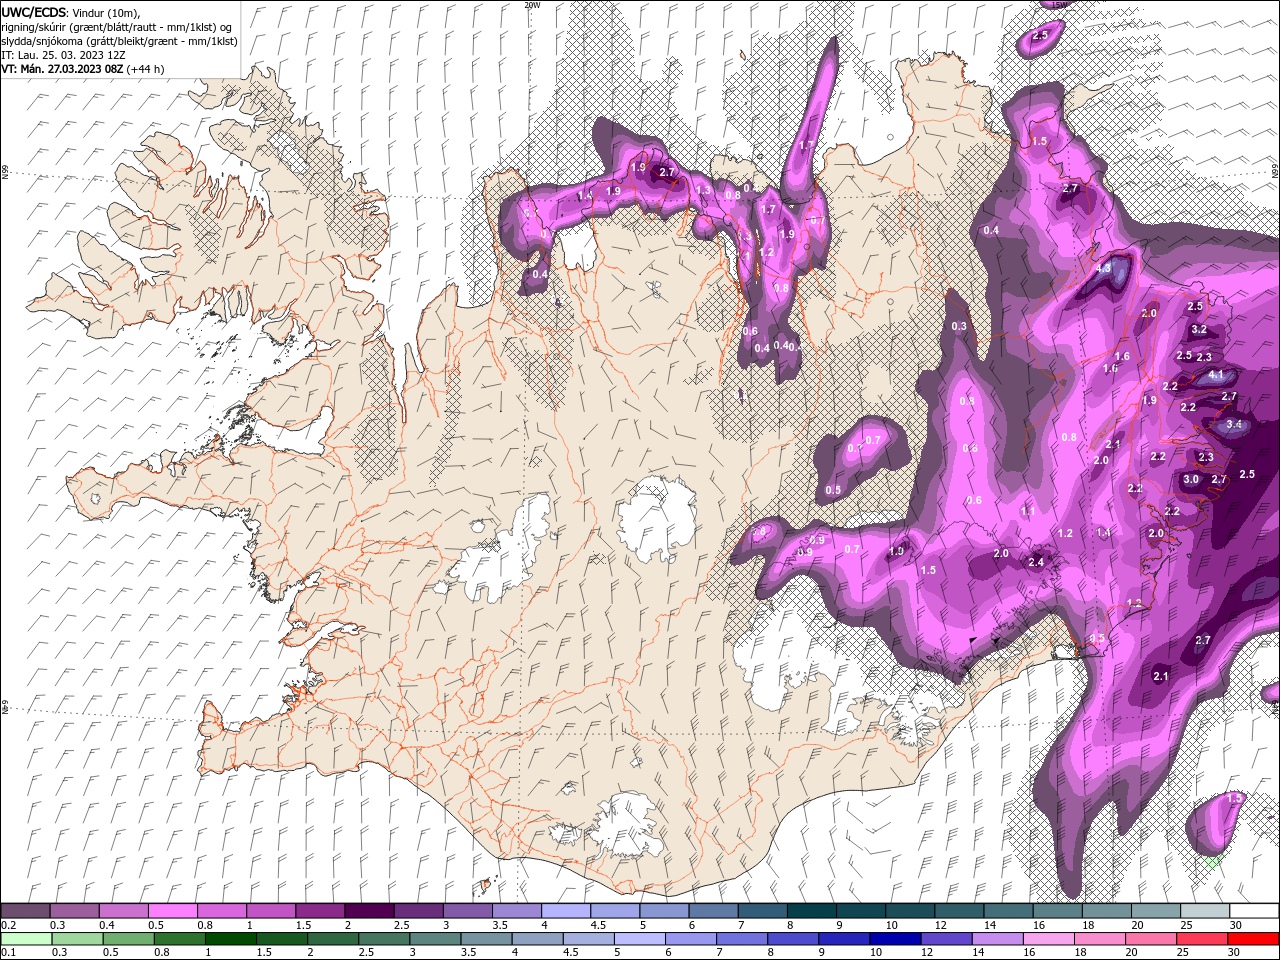Click the dull purple swatch between 0.2 and 0.3
Image resolution: width=1280 pixels, height=960 pixels.
(26, 911)
